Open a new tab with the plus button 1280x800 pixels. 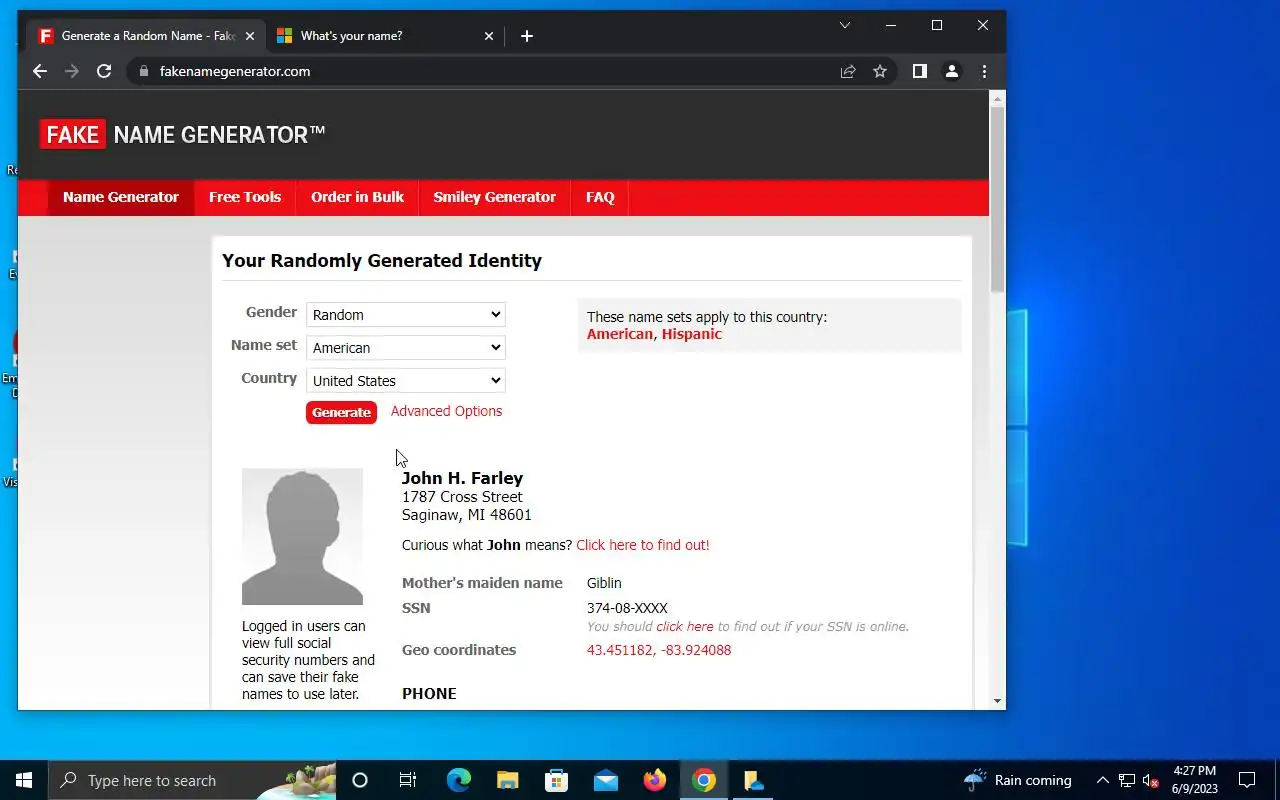pyautogui.click(x=527, y=36)
